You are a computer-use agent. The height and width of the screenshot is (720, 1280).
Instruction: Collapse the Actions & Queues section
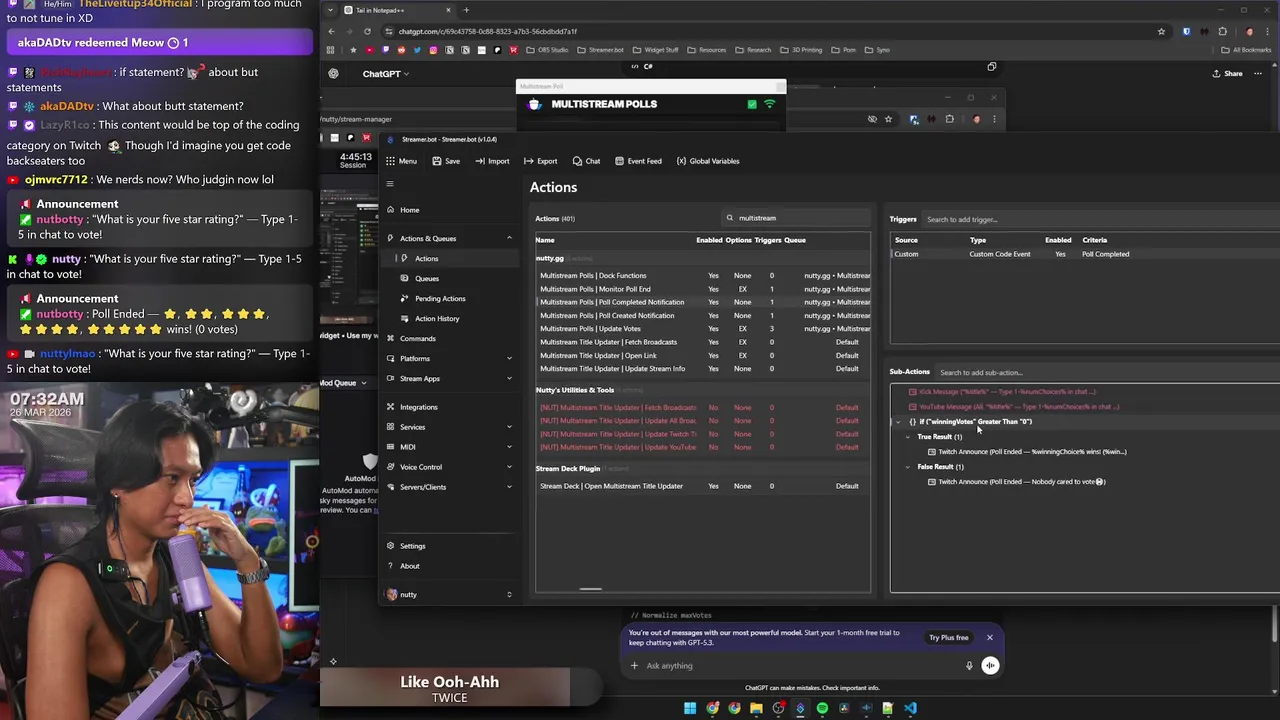509,238
